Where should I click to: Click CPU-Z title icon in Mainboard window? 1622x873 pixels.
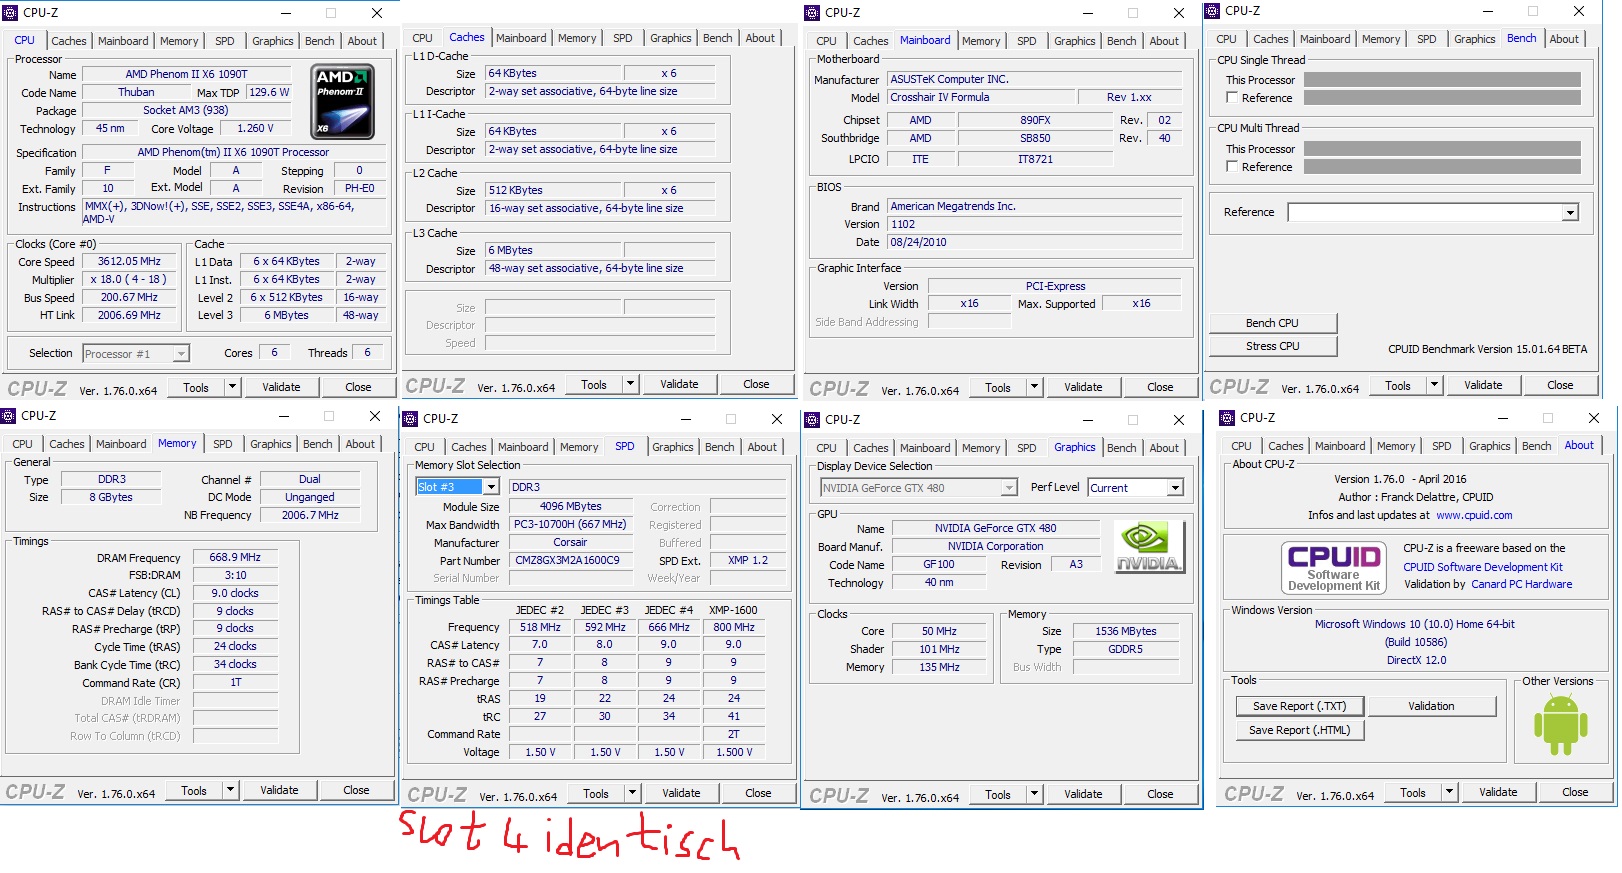(x=813, y=13)
